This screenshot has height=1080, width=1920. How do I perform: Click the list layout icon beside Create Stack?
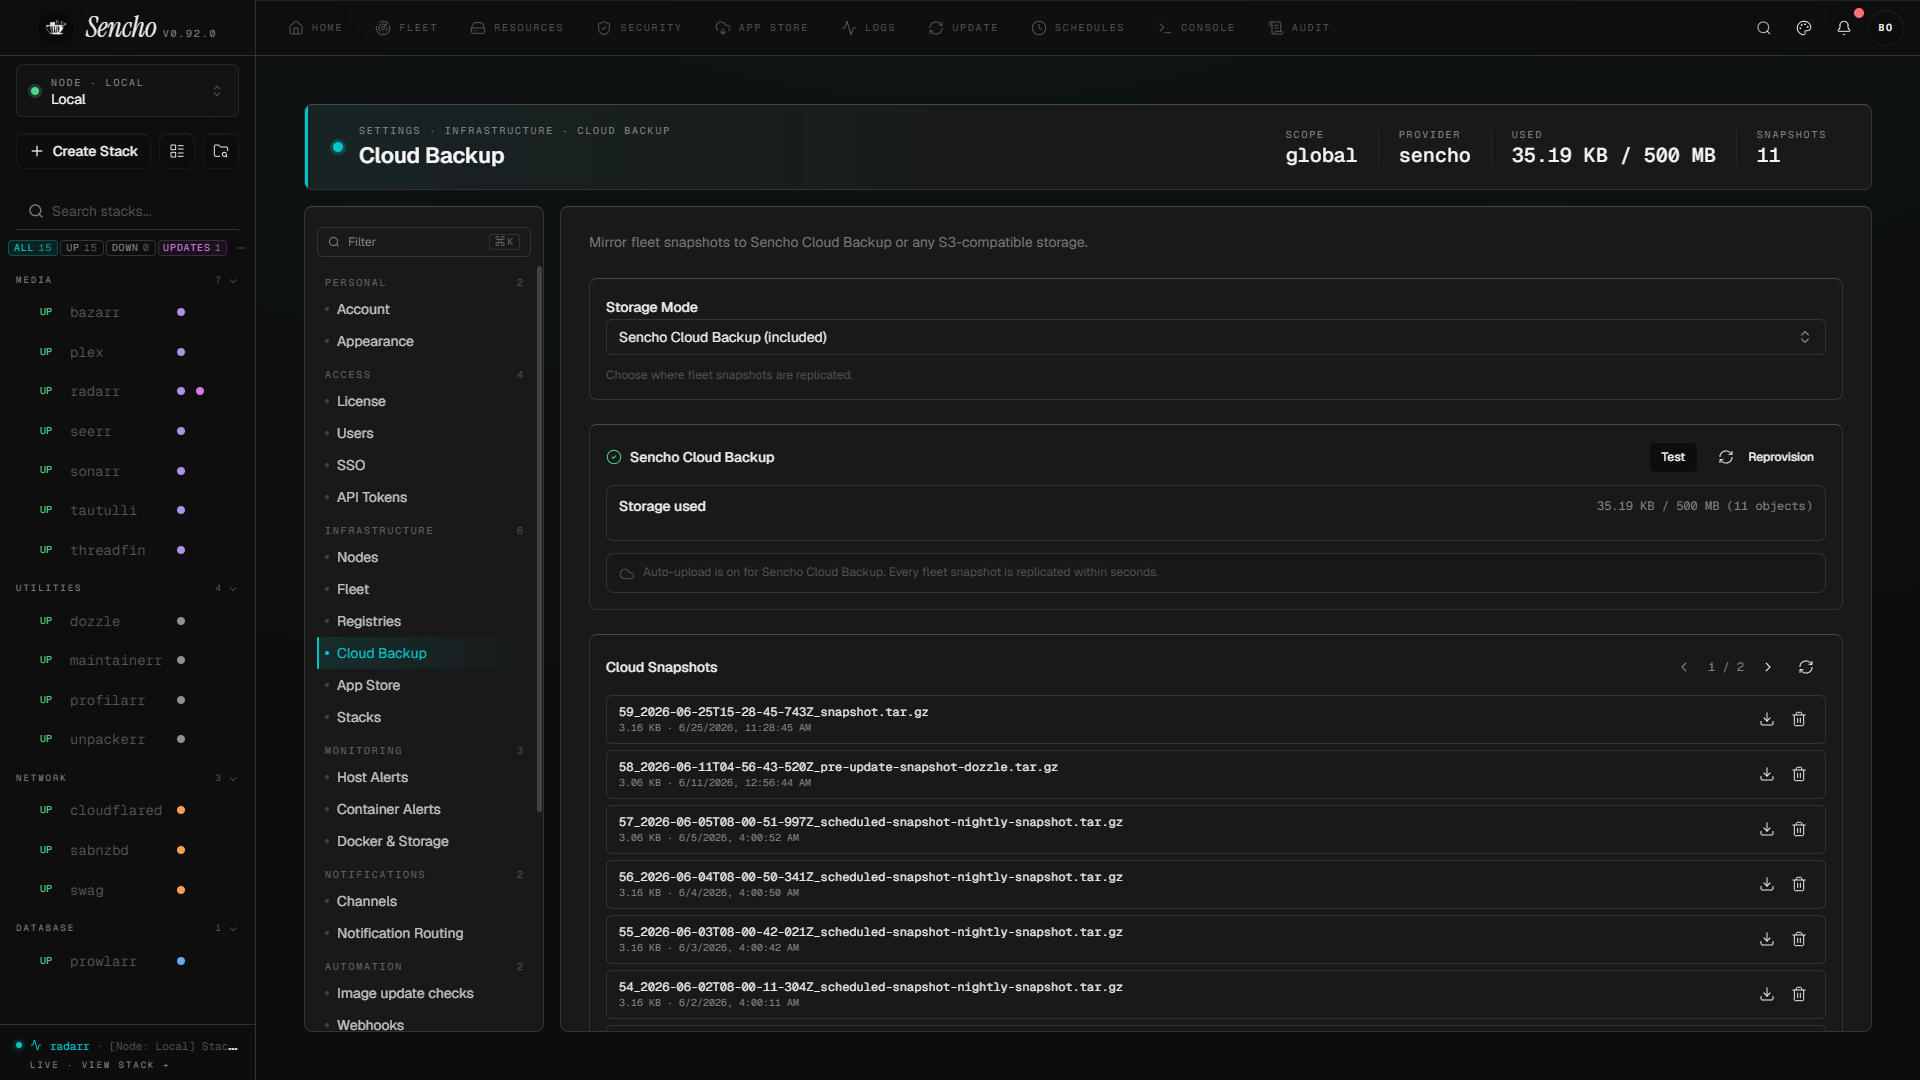click(177, 151)
